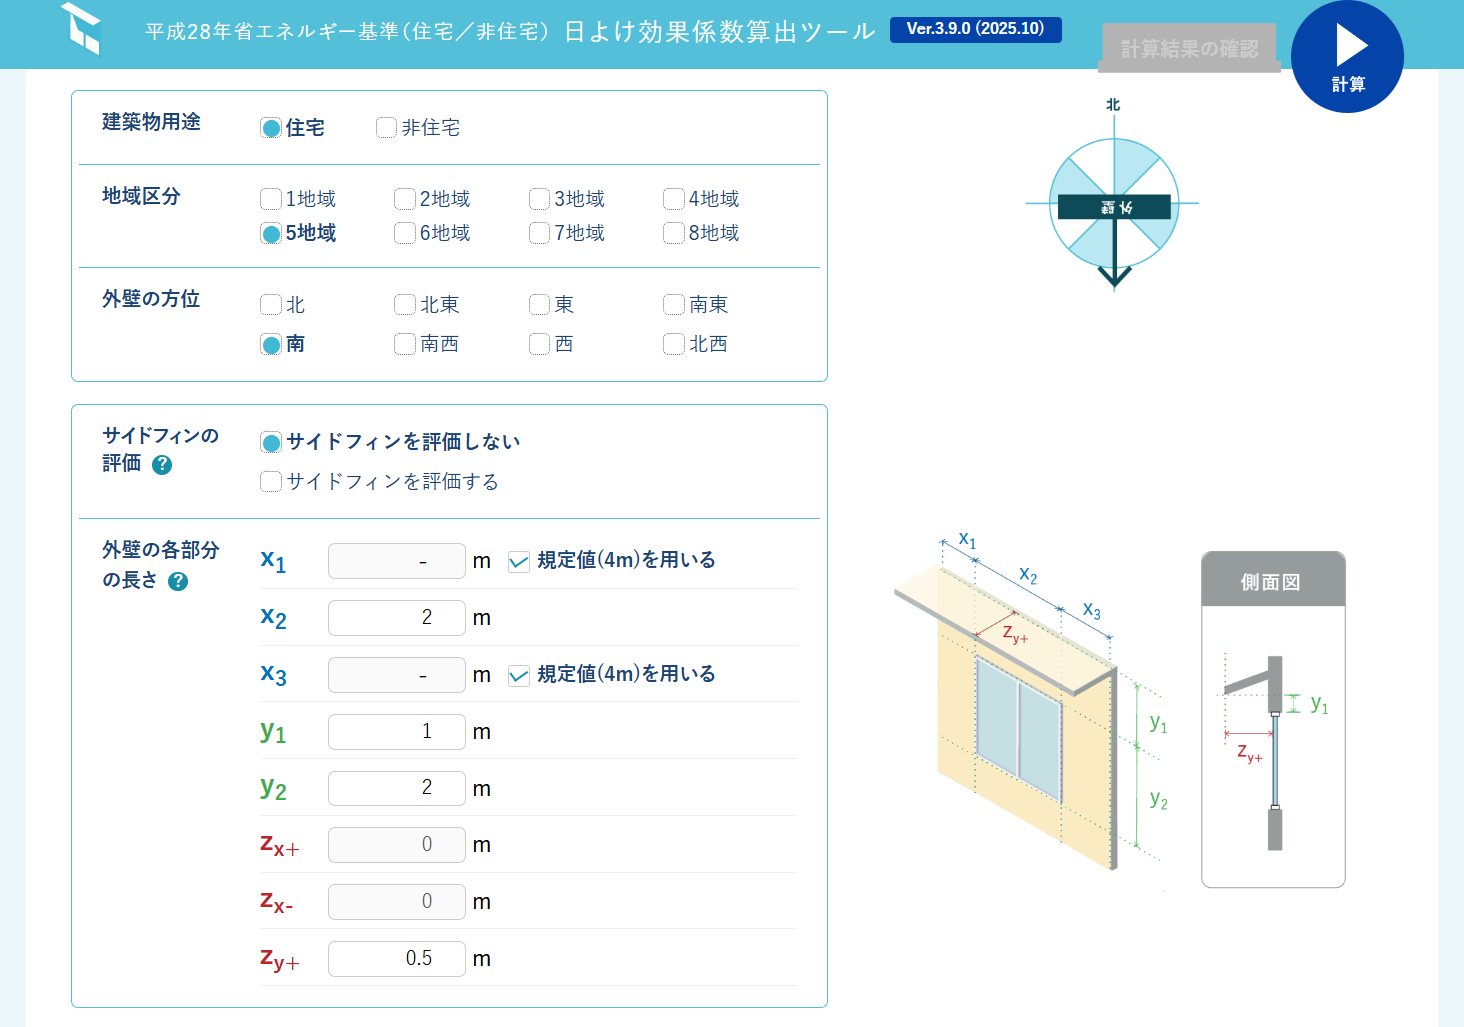Screen dimensions: 1464x1027
Task: Focus the y1 input field
Action: tap(397, 732)
